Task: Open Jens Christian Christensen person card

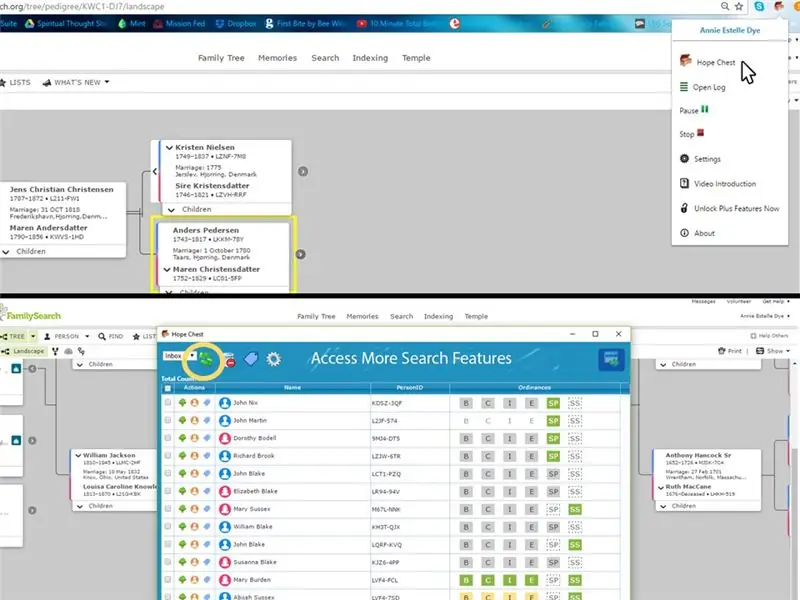Action: pos(62,189)
